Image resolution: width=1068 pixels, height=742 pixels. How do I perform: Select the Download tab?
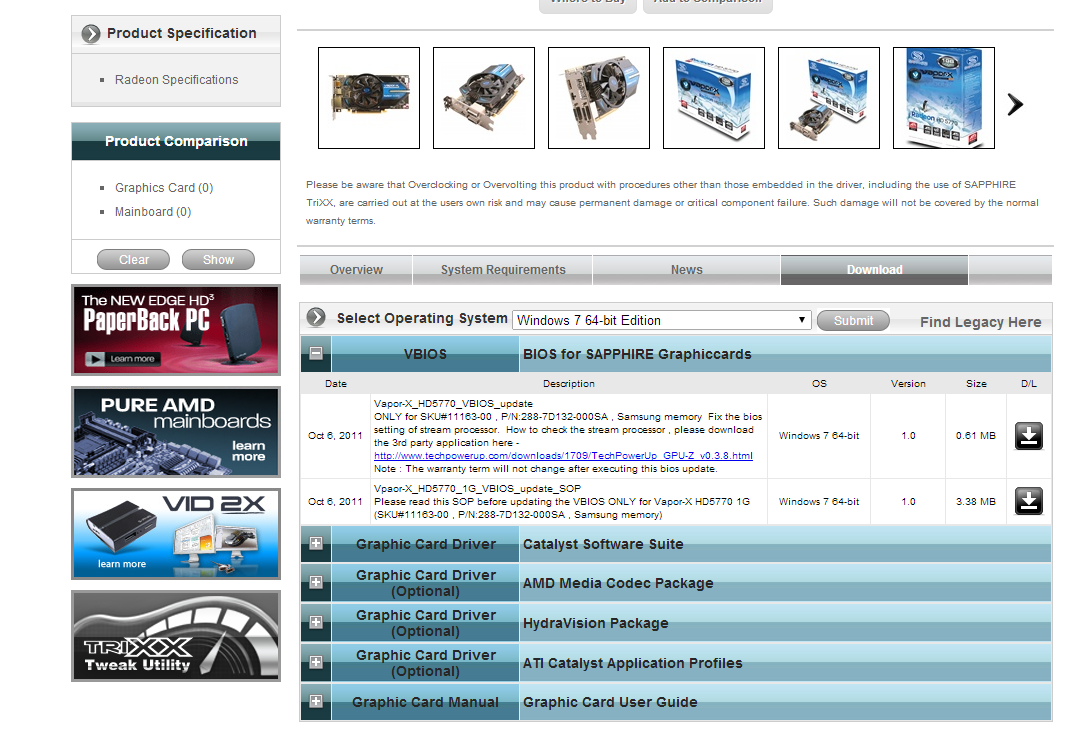tap(875, 270)
